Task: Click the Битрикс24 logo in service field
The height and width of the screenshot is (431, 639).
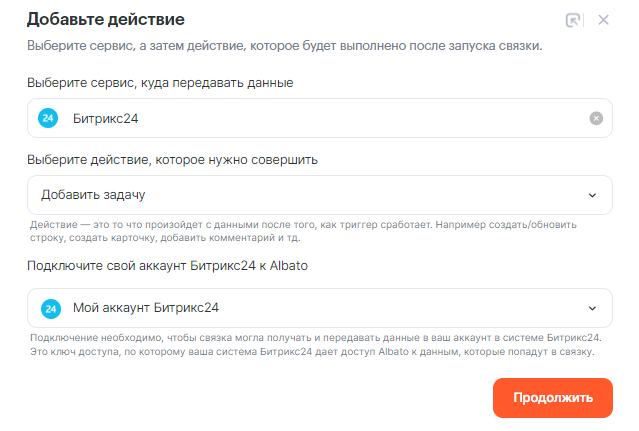Action: 49,118
